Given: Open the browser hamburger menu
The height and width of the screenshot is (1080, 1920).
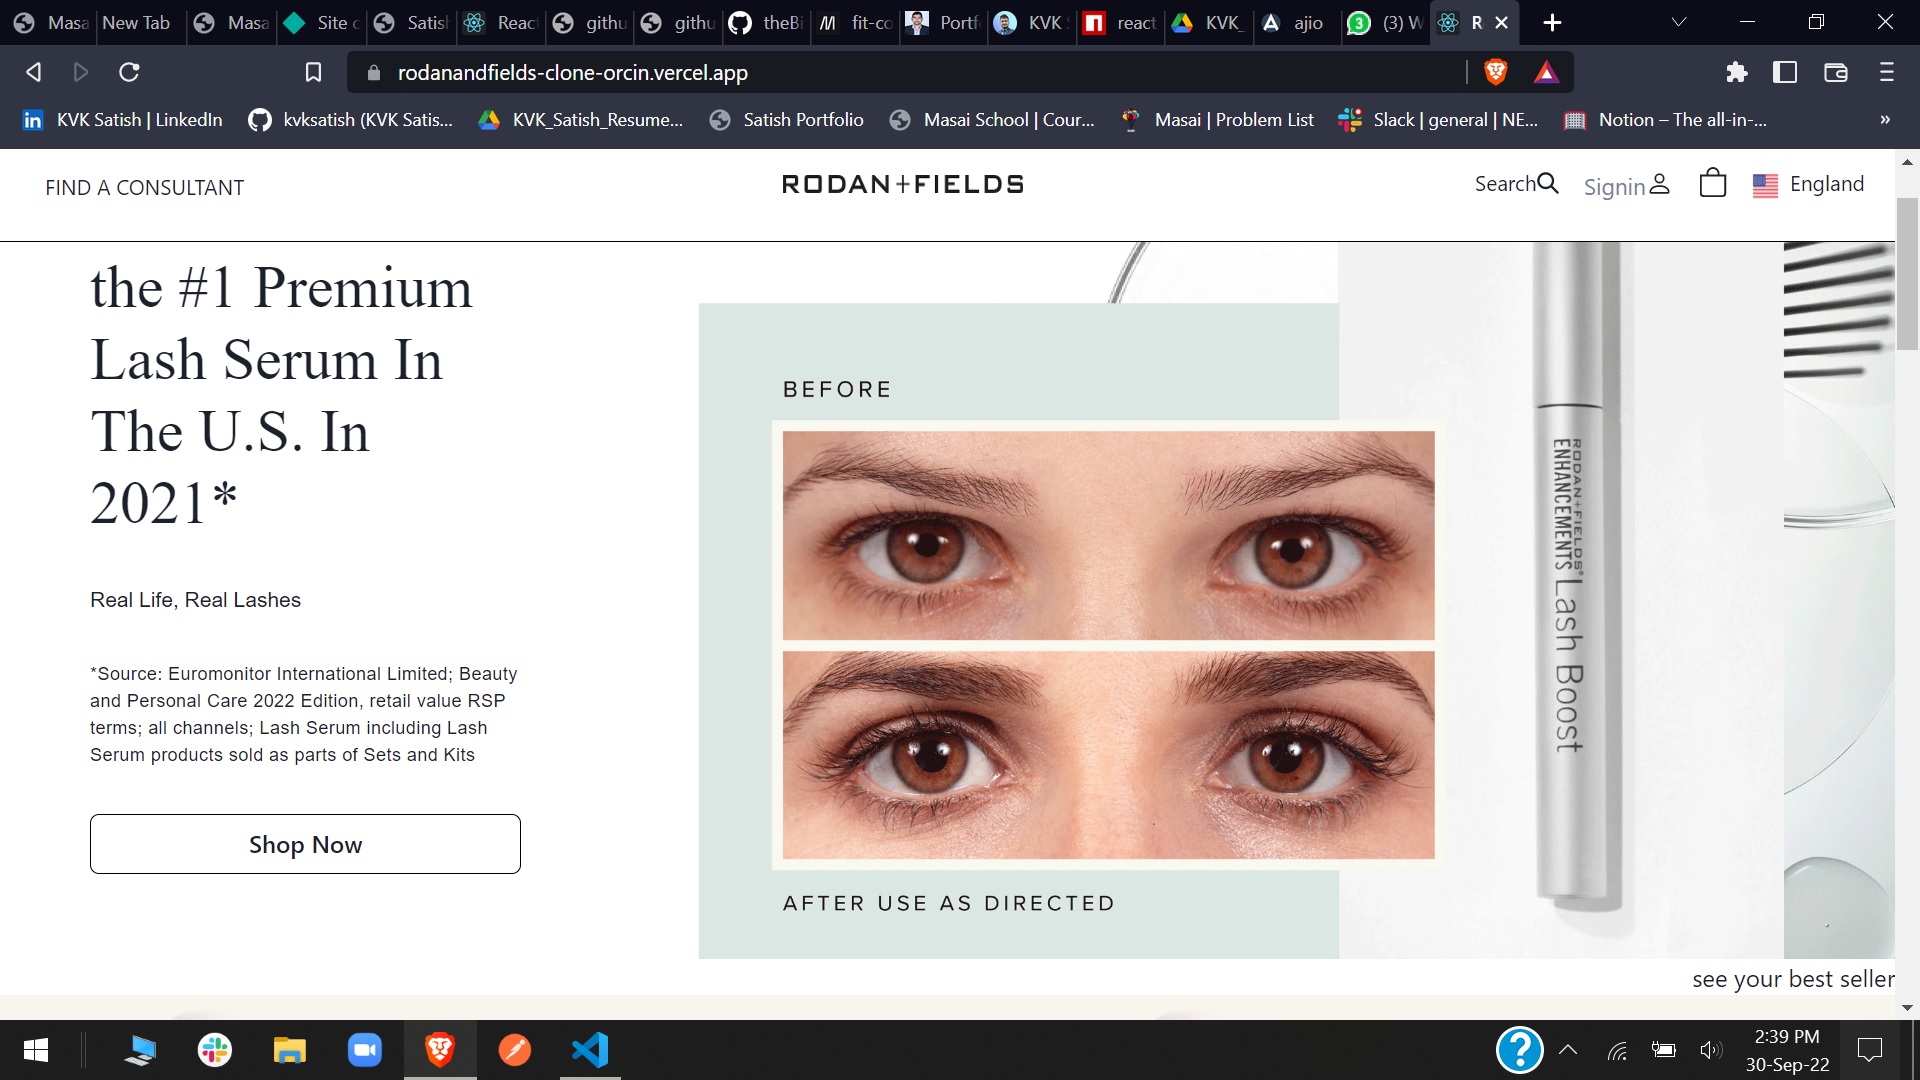Looking at the screenshot, I should [x=1887, y=72].
